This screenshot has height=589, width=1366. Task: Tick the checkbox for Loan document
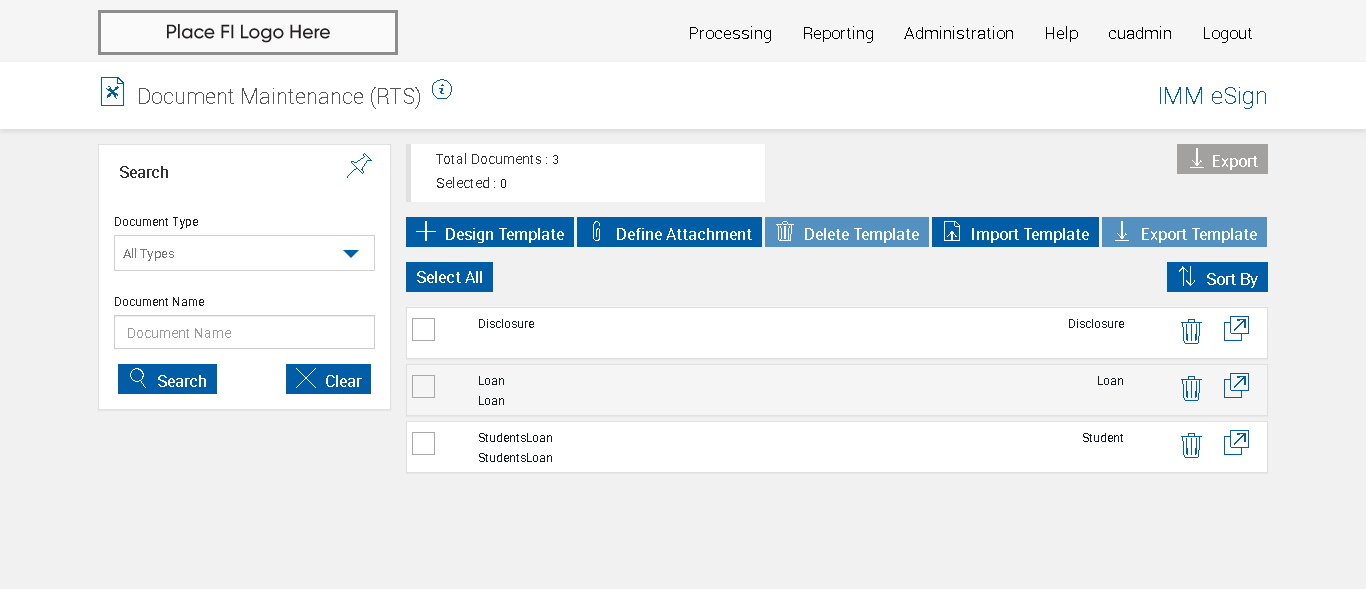click(x=424, y=386)
